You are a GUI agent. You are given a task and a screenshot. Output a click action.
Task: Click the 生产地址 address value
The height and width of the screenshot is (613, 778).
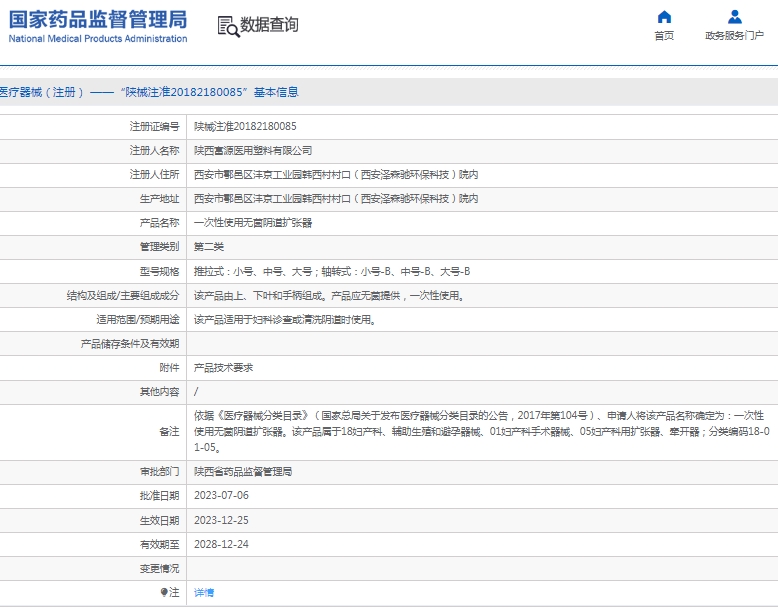(336, 199)
